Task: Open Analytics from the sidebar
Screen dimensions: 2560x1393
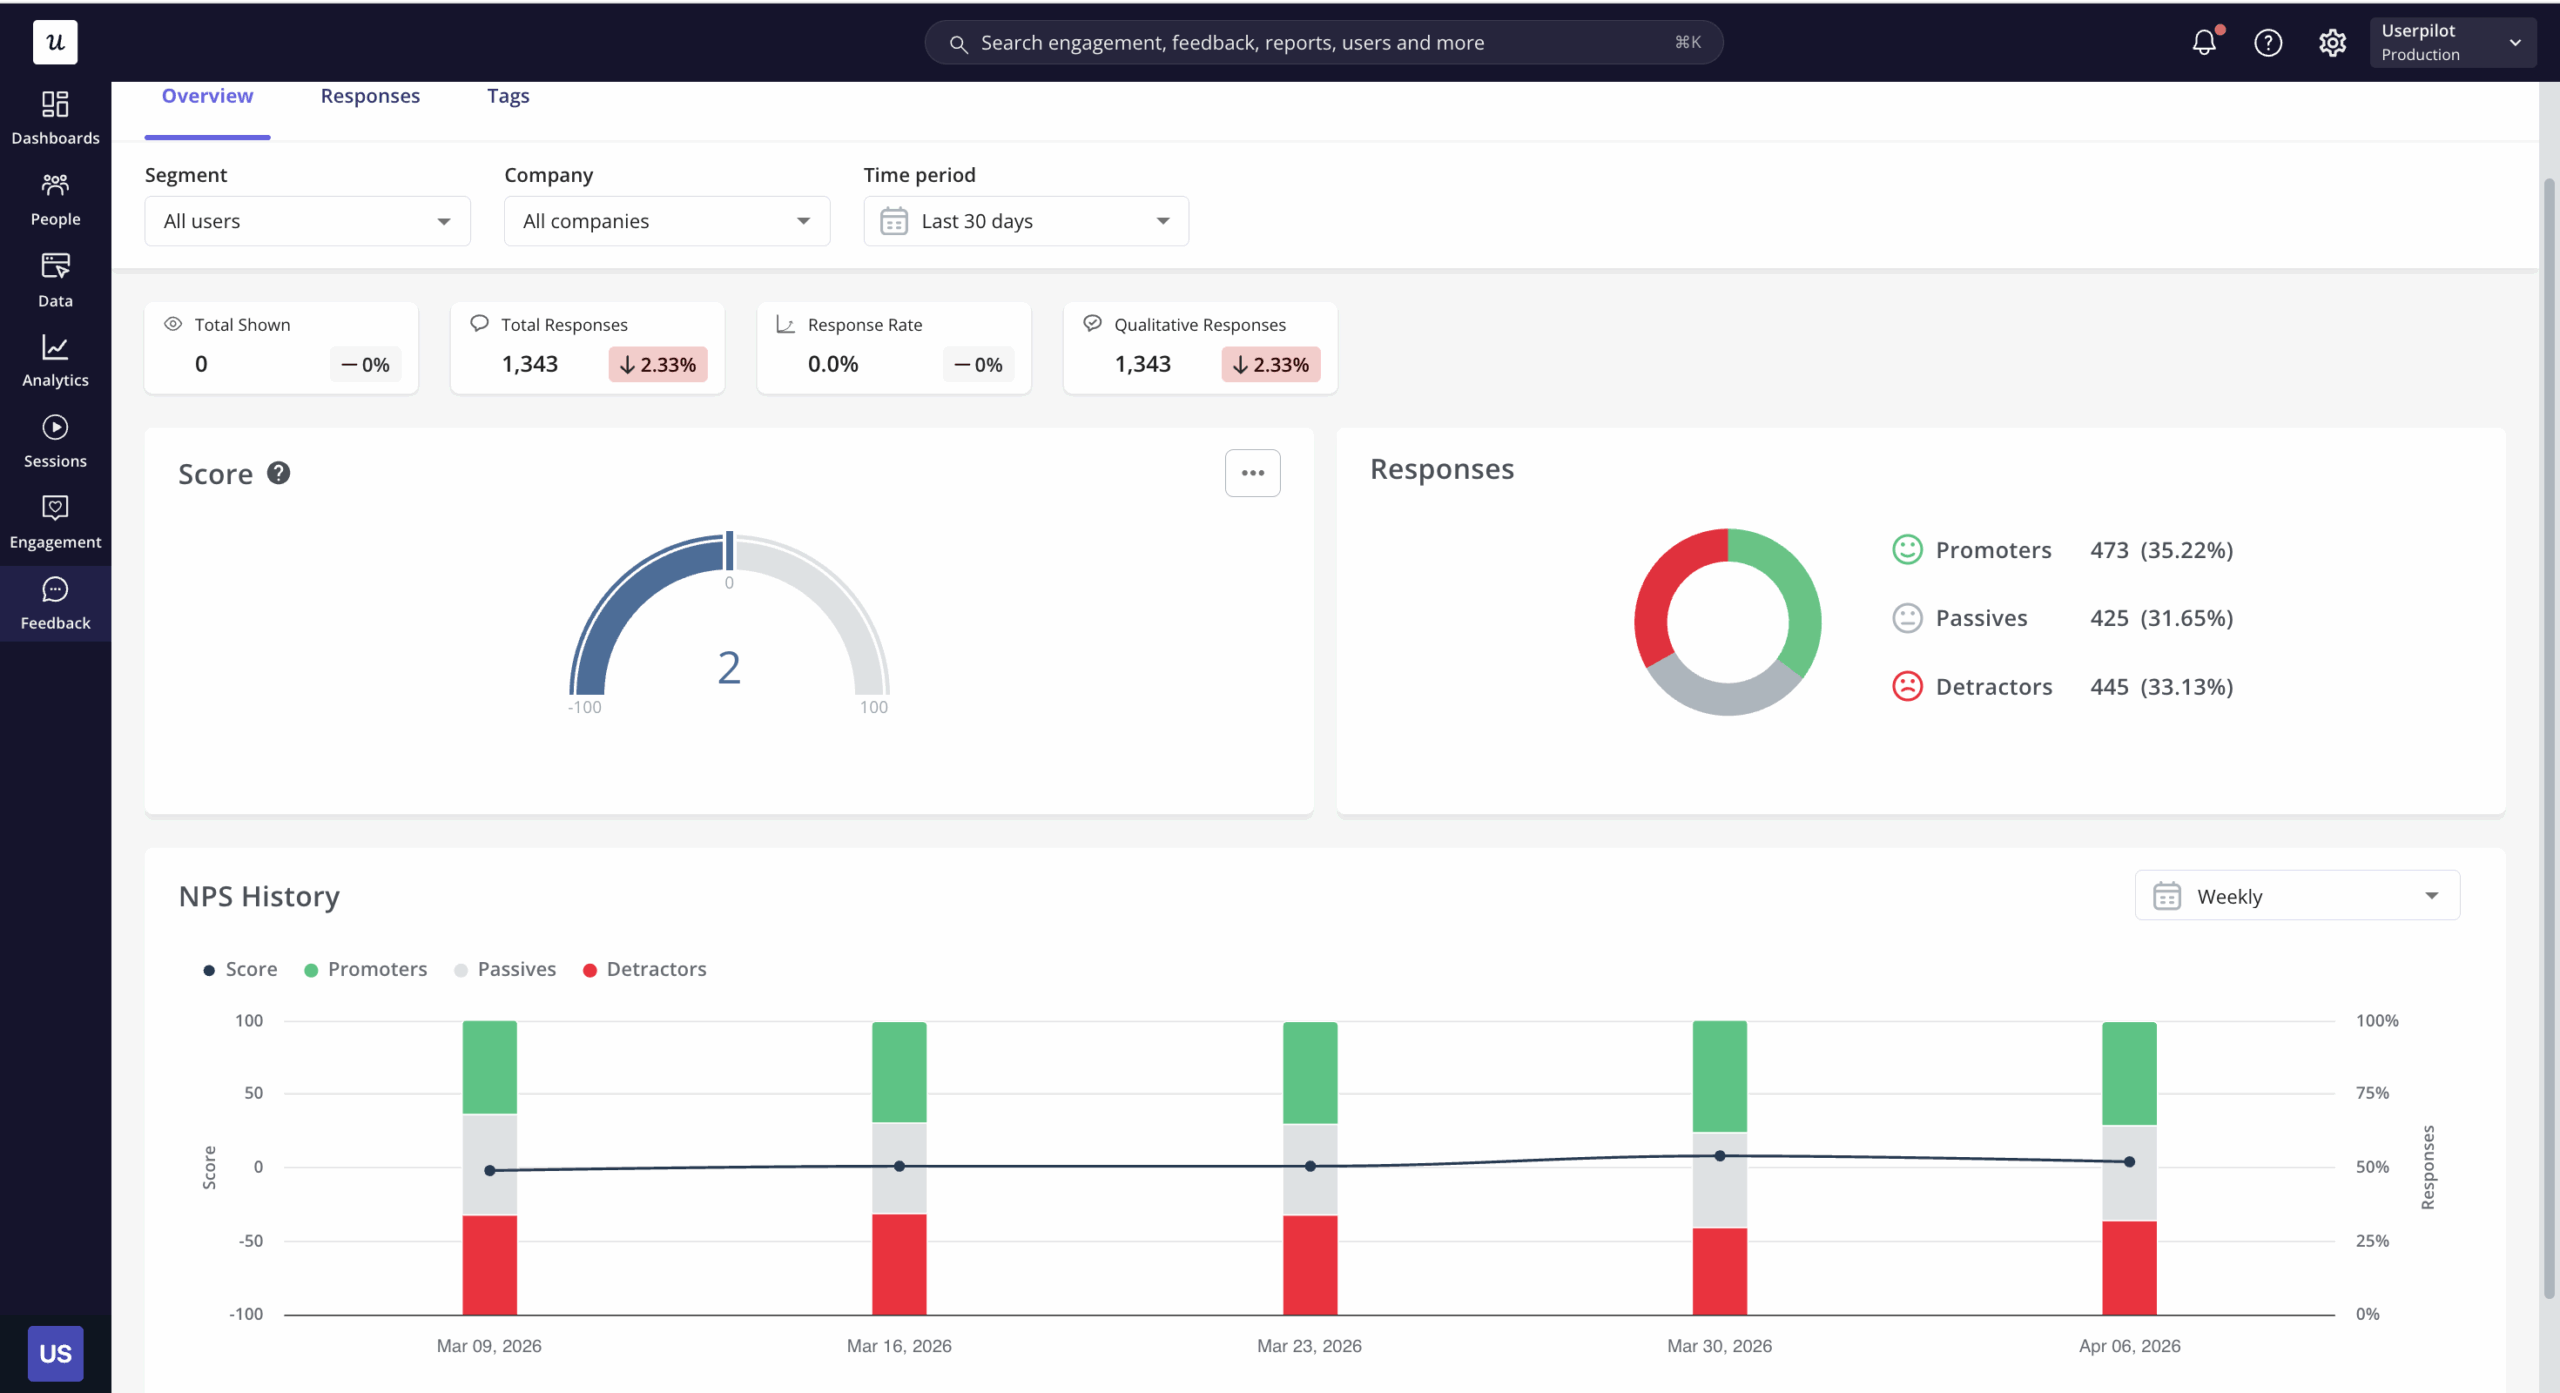Action: [x=55, y=361]
